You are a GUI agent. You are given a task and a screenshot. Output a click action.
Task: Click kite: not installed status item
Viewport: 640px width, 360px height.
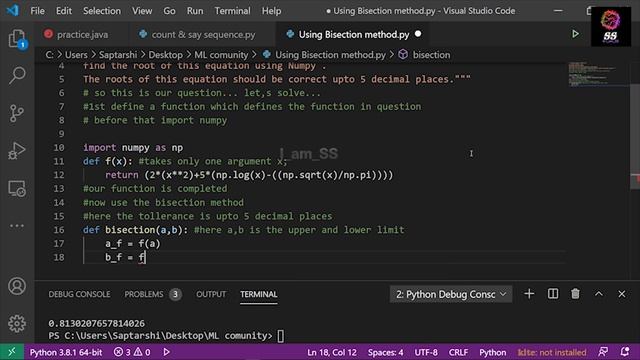[552, 352]
